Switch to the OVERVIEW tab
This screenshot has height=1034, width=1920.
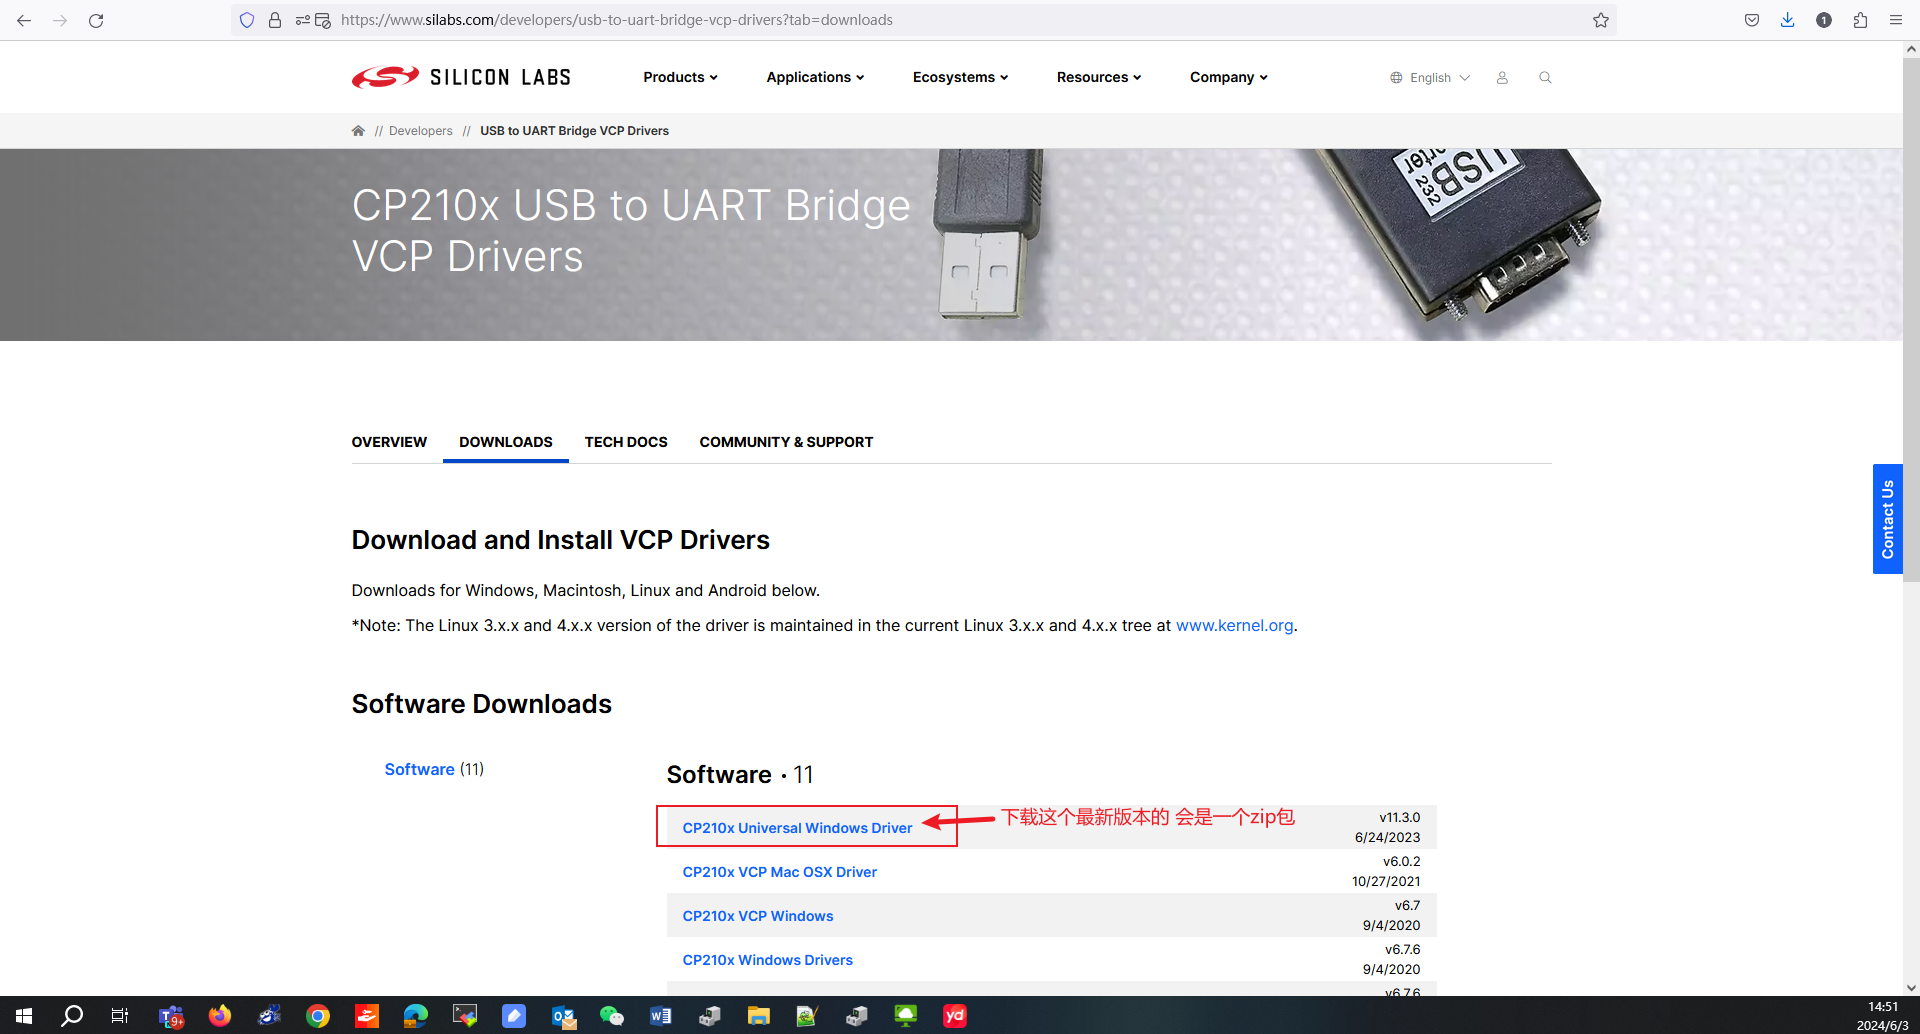389,442
